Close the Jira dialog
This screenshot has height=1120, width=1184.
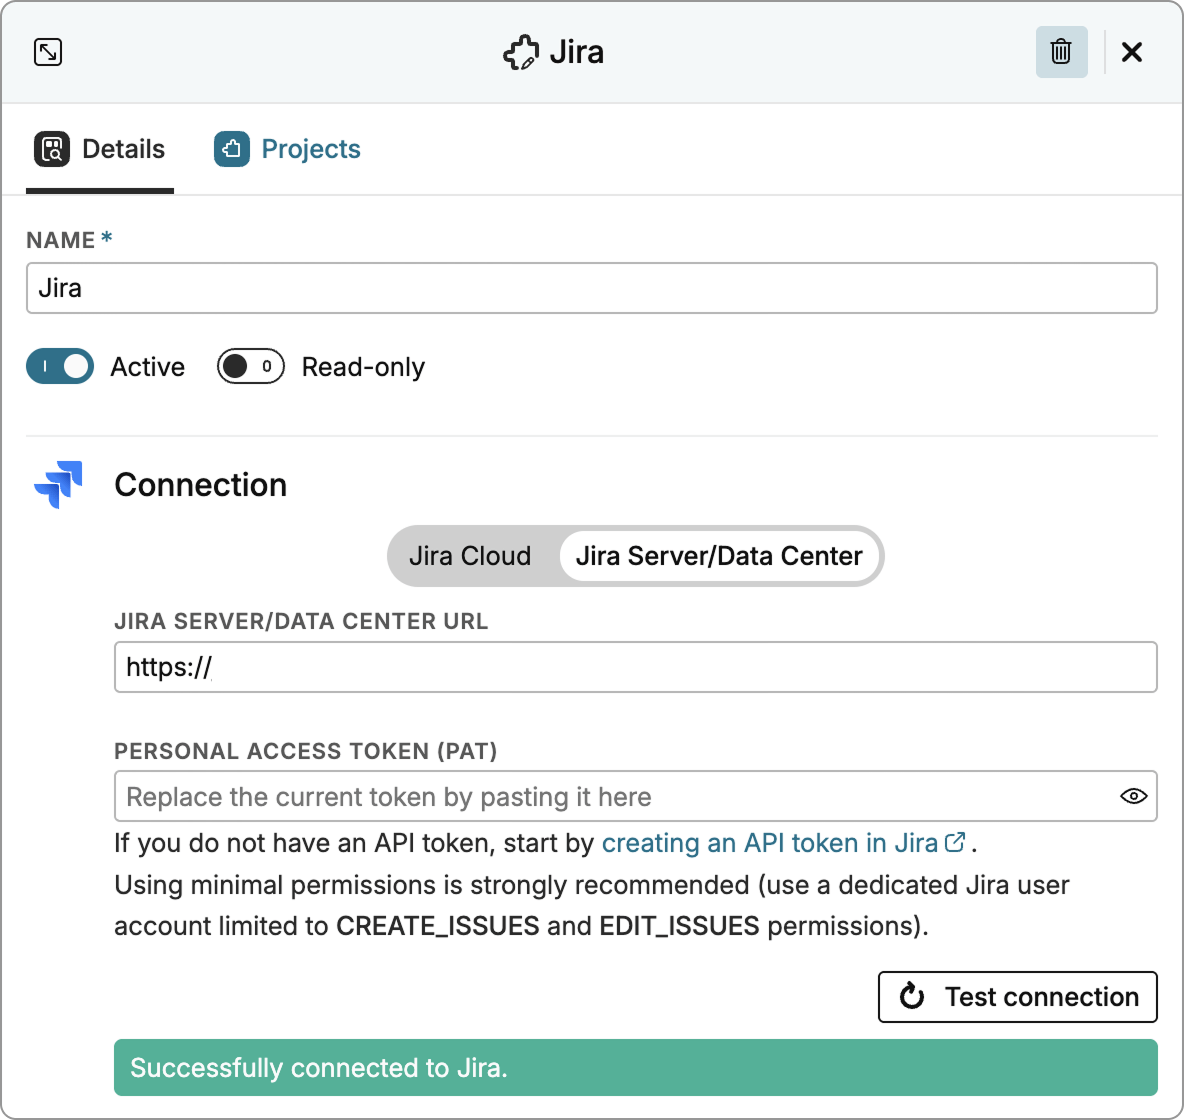pyautogui.click(x=1132, y=52)
